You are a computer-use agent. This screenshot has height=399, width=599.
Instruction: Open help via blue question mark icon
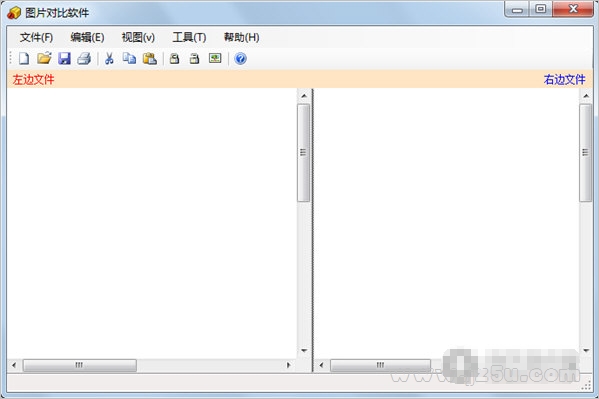pos(240,58)
